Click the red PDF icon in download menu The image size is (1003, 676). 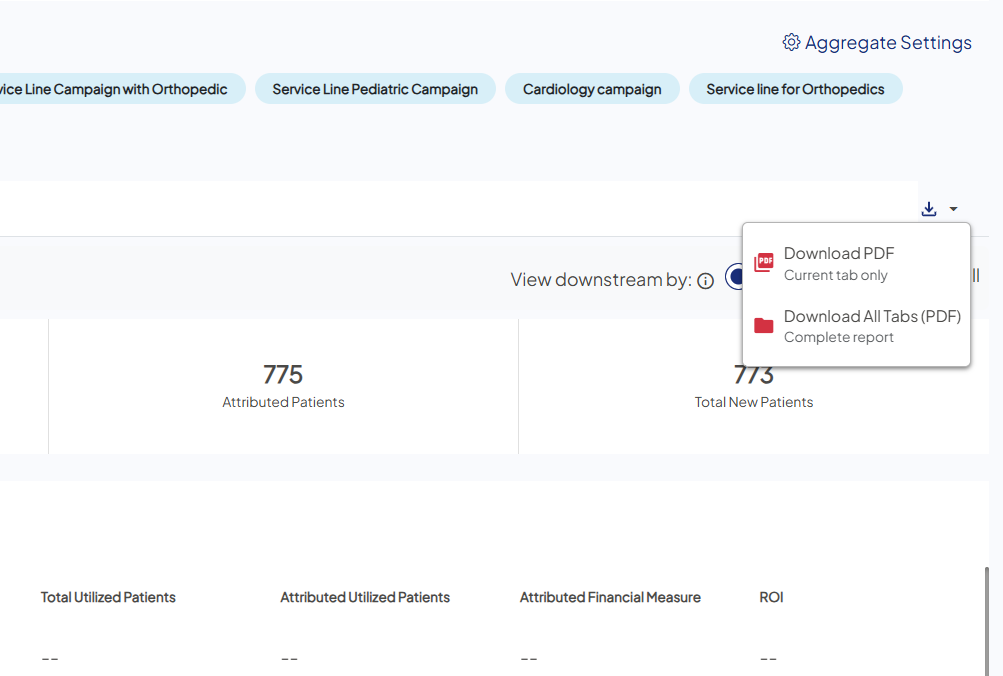click(763, 262)
